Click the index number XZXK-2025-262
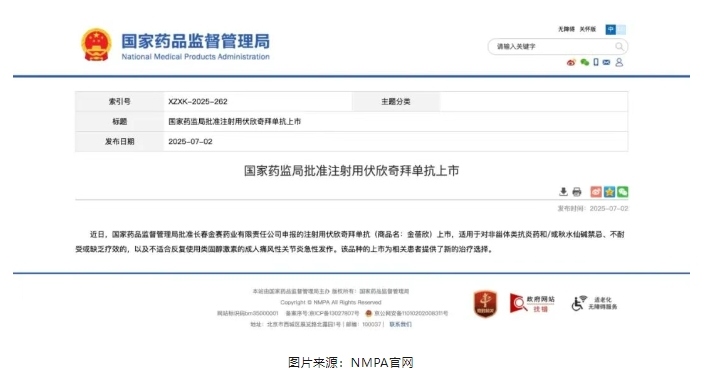Screen dimensions: 707x390 pos(198,102)
